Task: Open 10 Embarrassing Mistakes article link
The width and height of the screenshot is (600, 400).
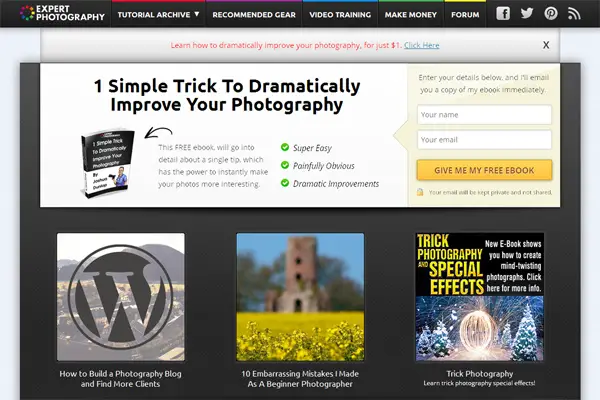Action: pos(300,379)
